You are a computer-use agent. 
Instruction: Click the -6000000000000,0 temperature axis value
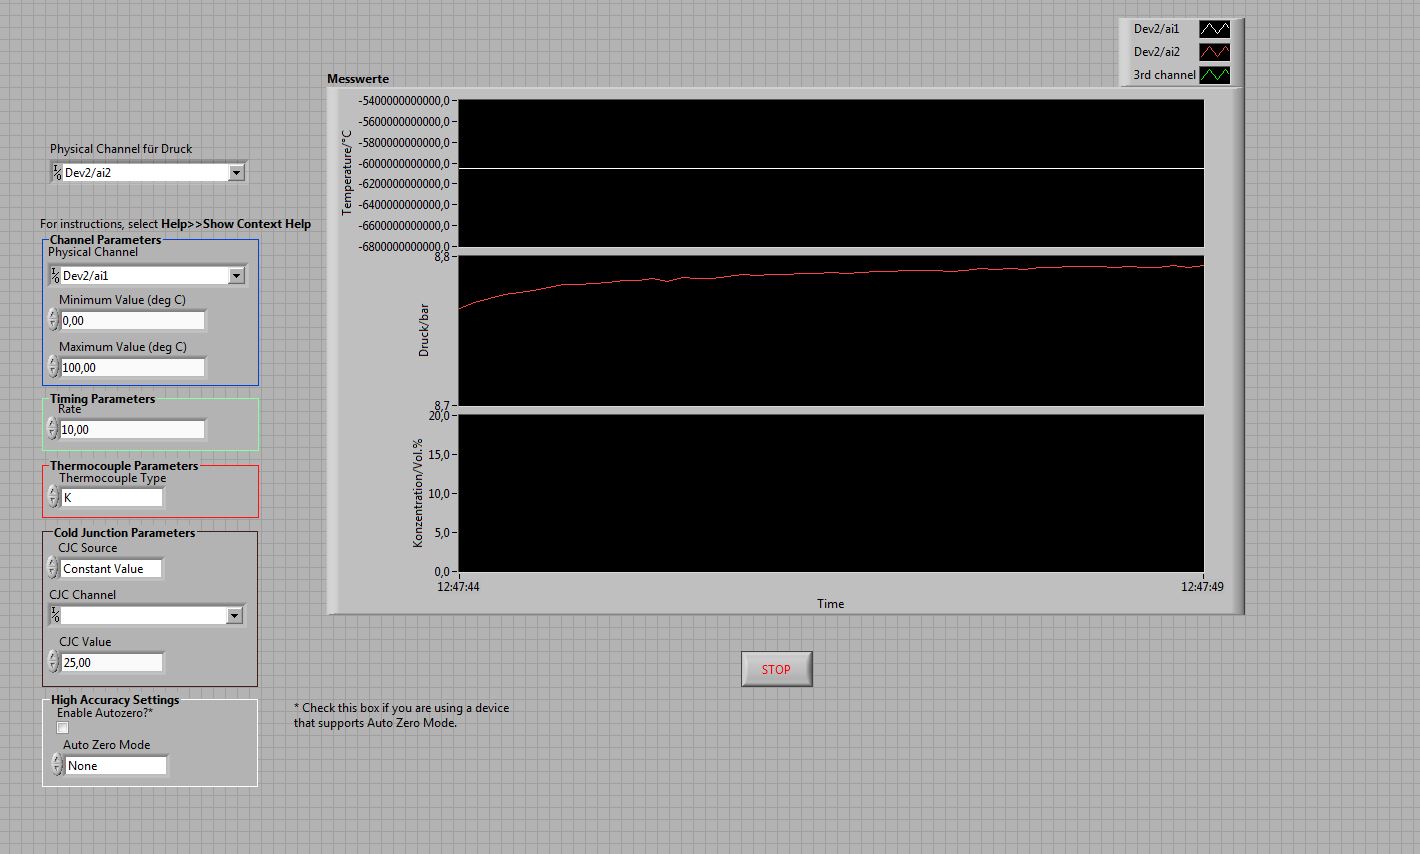406,163
